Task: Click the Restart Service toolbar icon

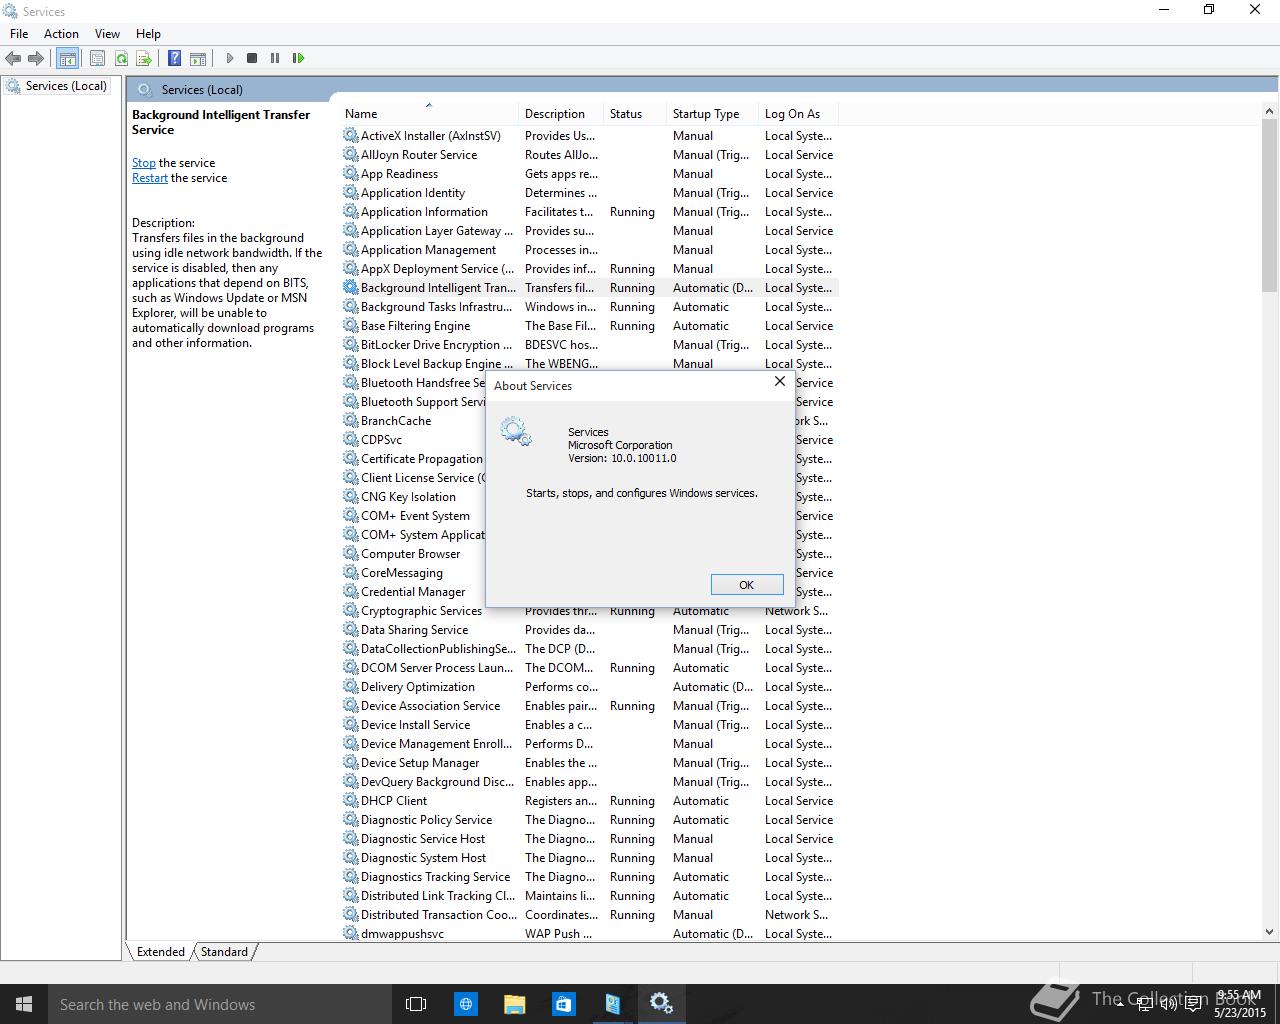Action: tap(298, 58)
